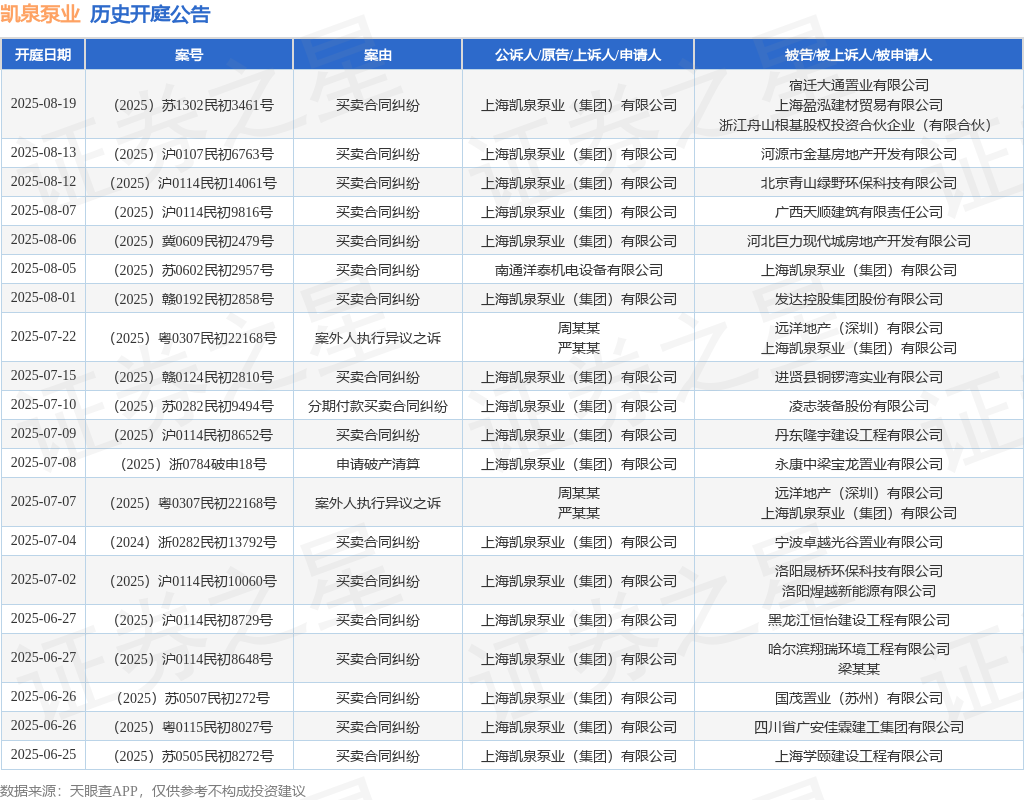Click defendant 广西天顺建筑有限责任公司

click(x=858, y=212)
